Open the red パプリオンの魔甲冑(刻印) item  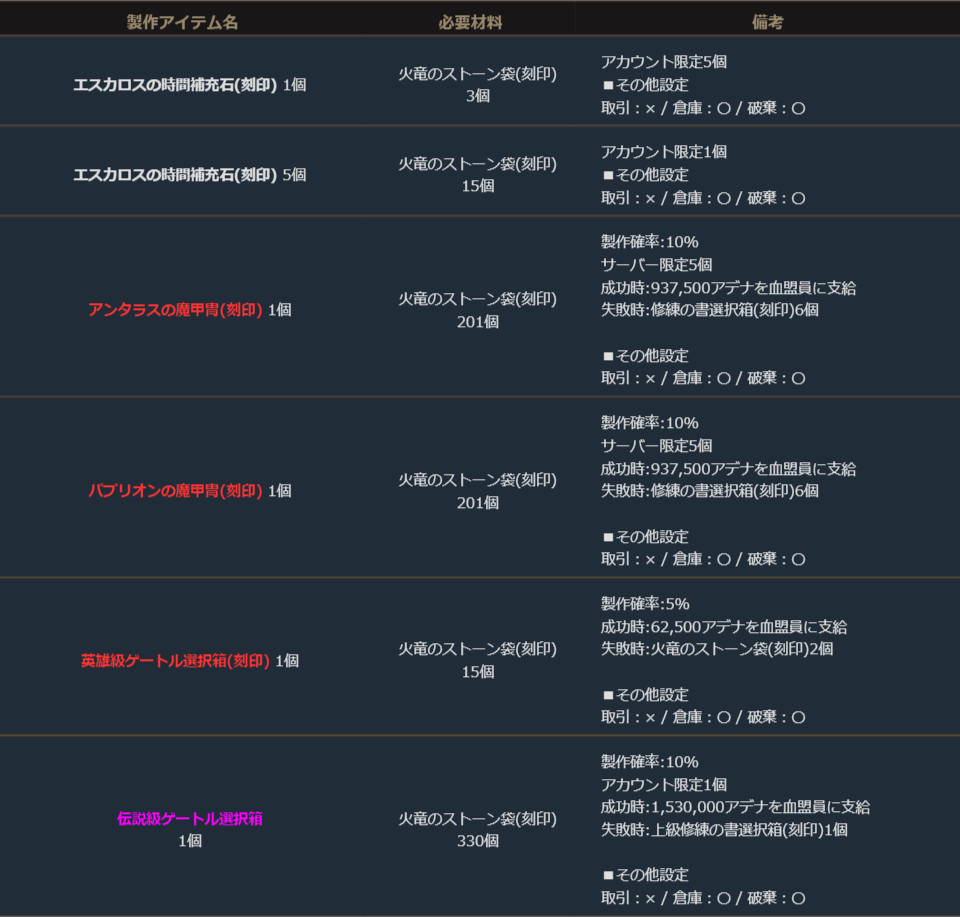coord(175,491)
